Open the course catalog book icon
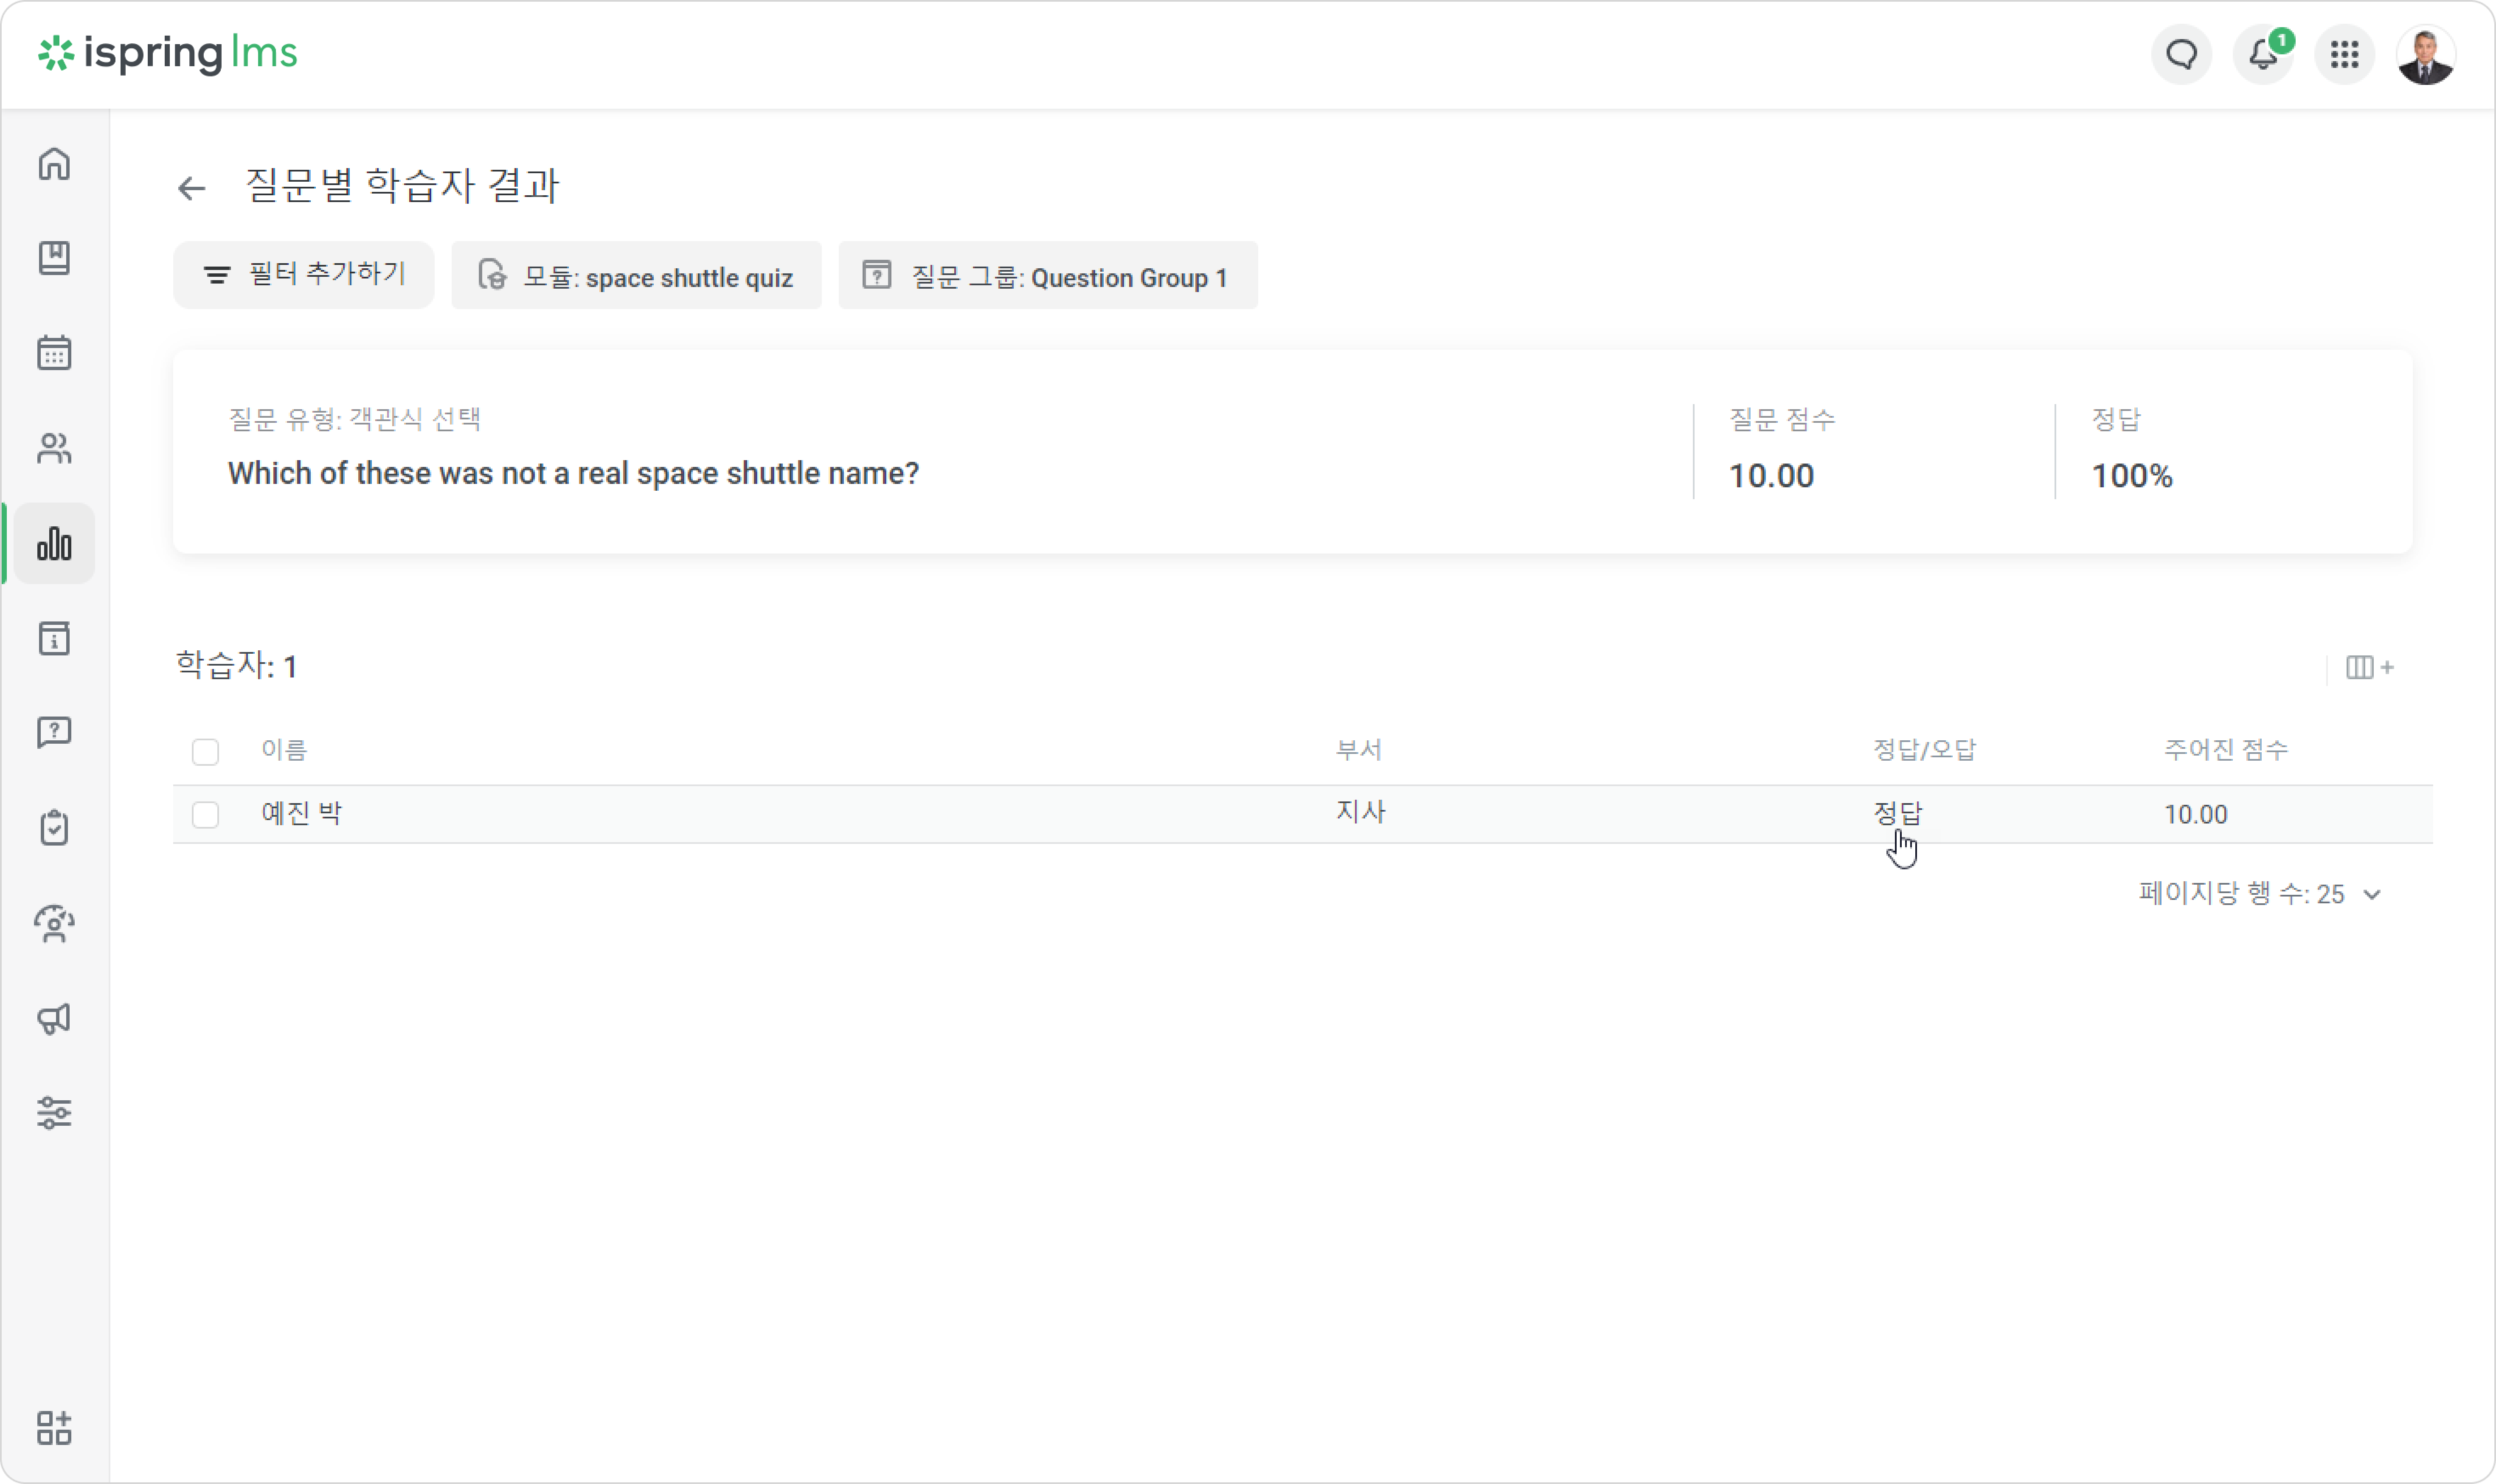This screenshot has height=1484, width=2496. (x=54, y=258)
